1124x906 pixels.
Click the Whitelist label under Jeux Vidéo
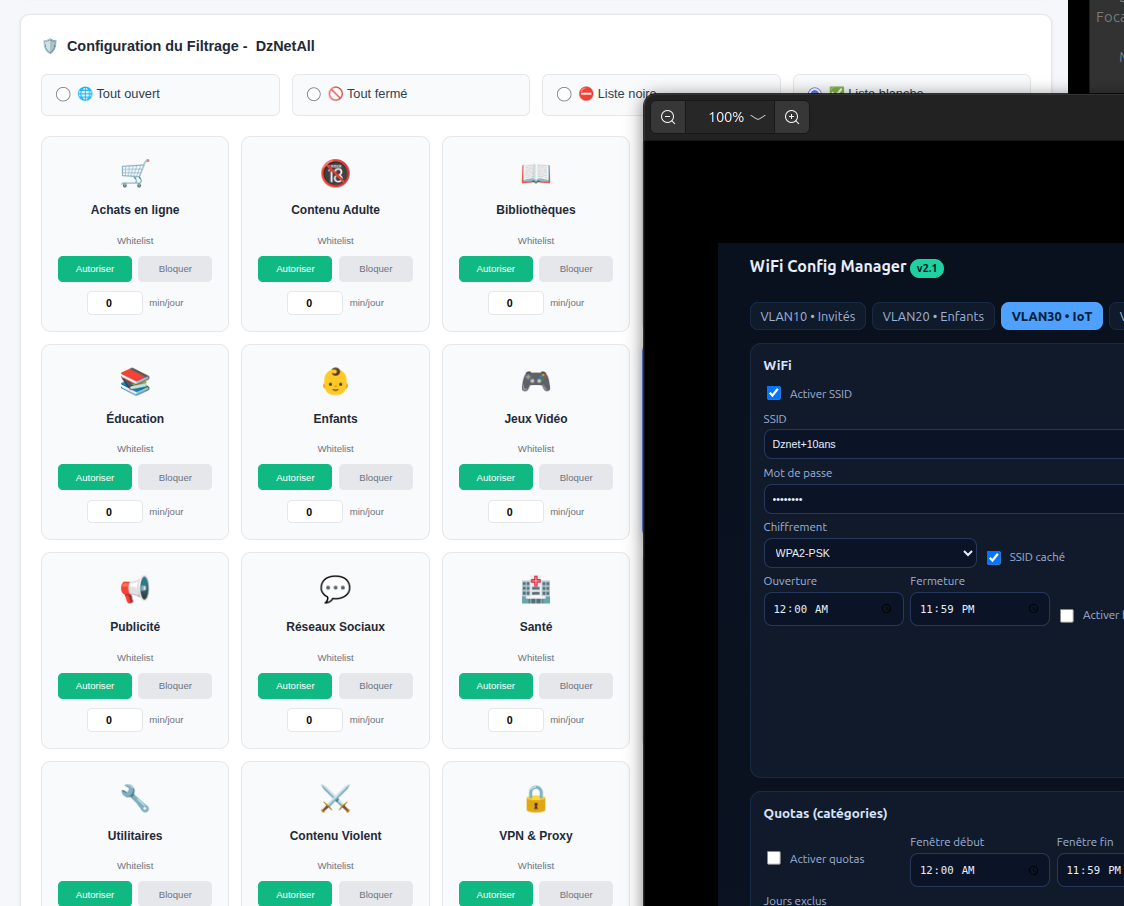click(535, 449)
